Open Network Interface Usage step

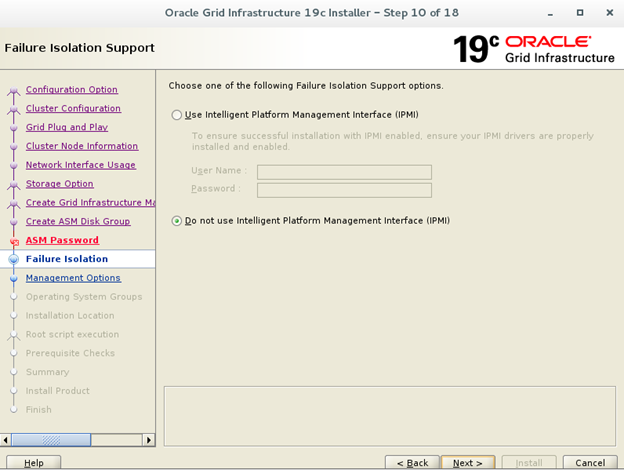(x=81, y=165)
